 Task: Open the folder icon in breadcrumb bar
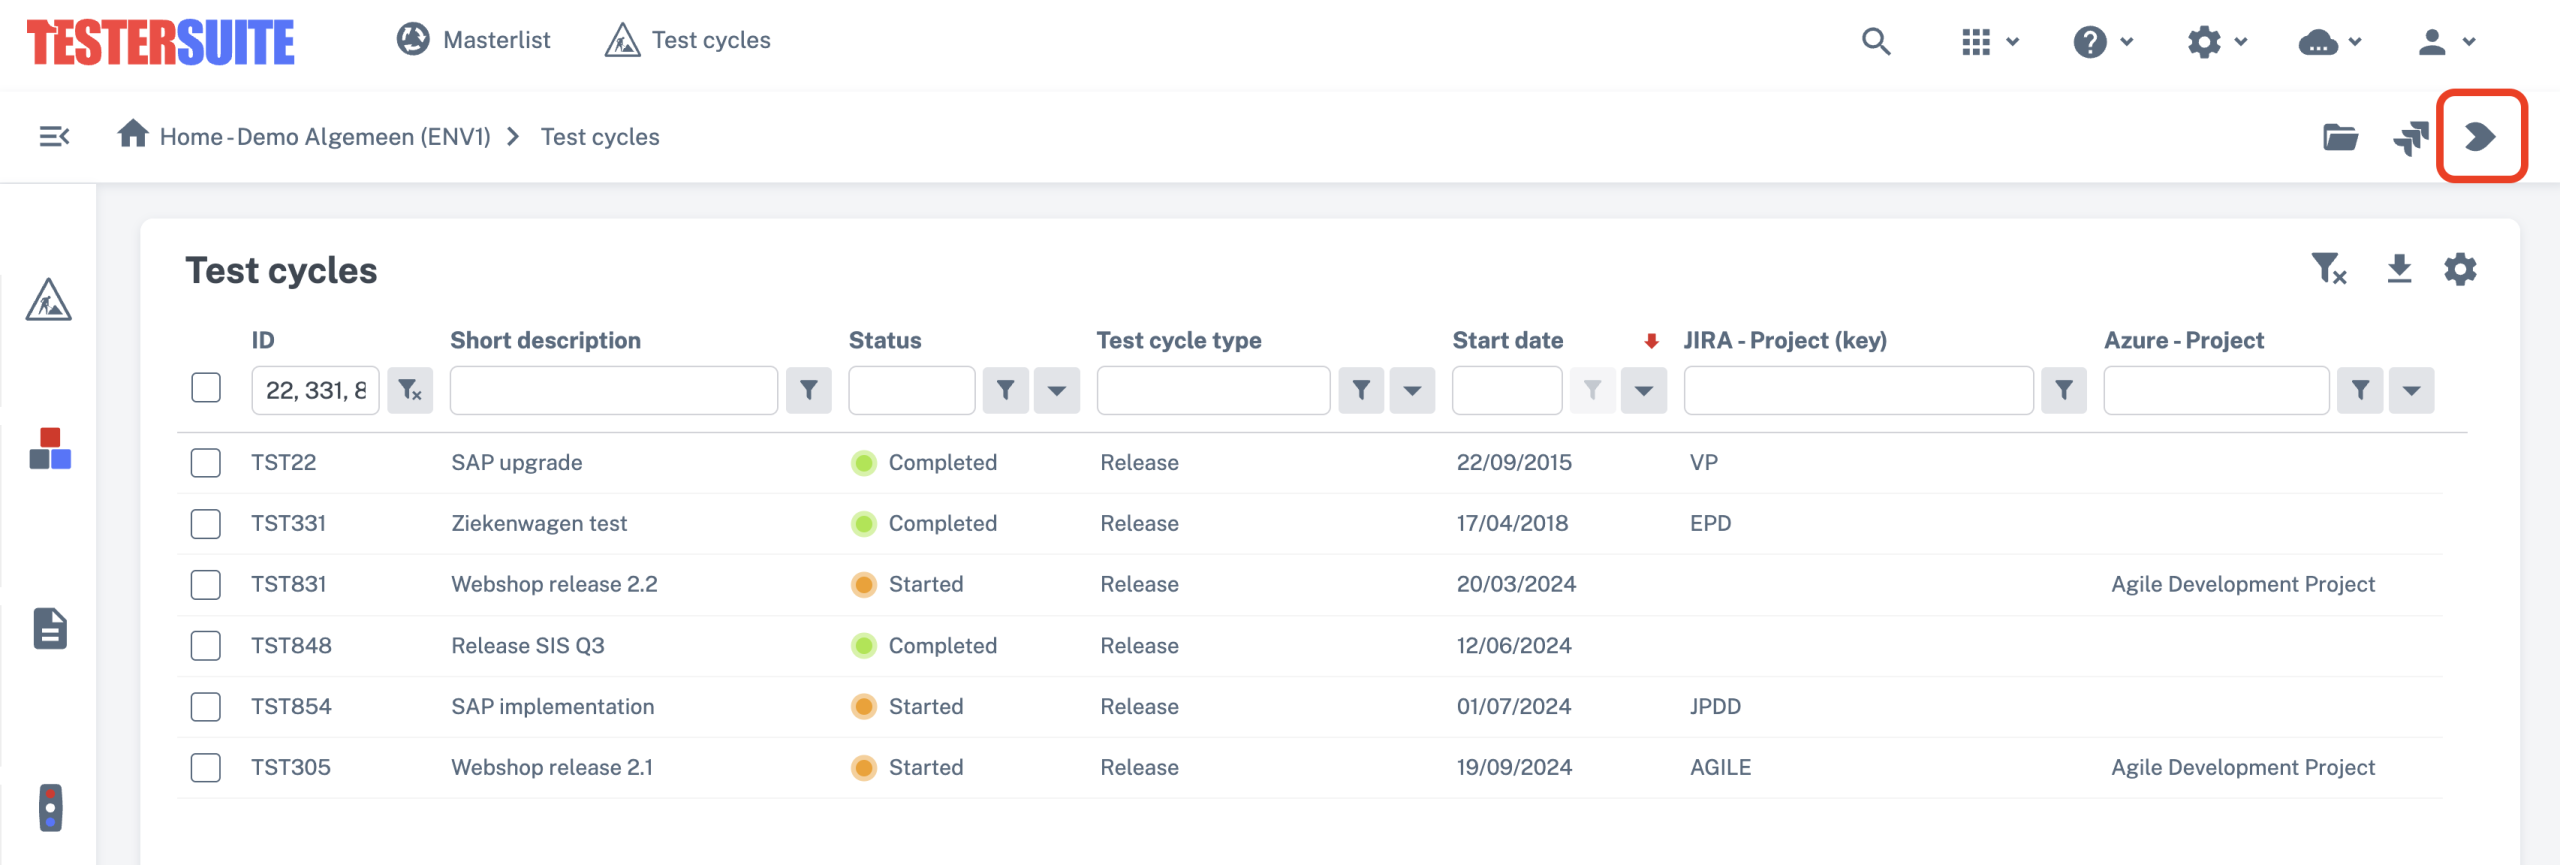[2340, 137]
